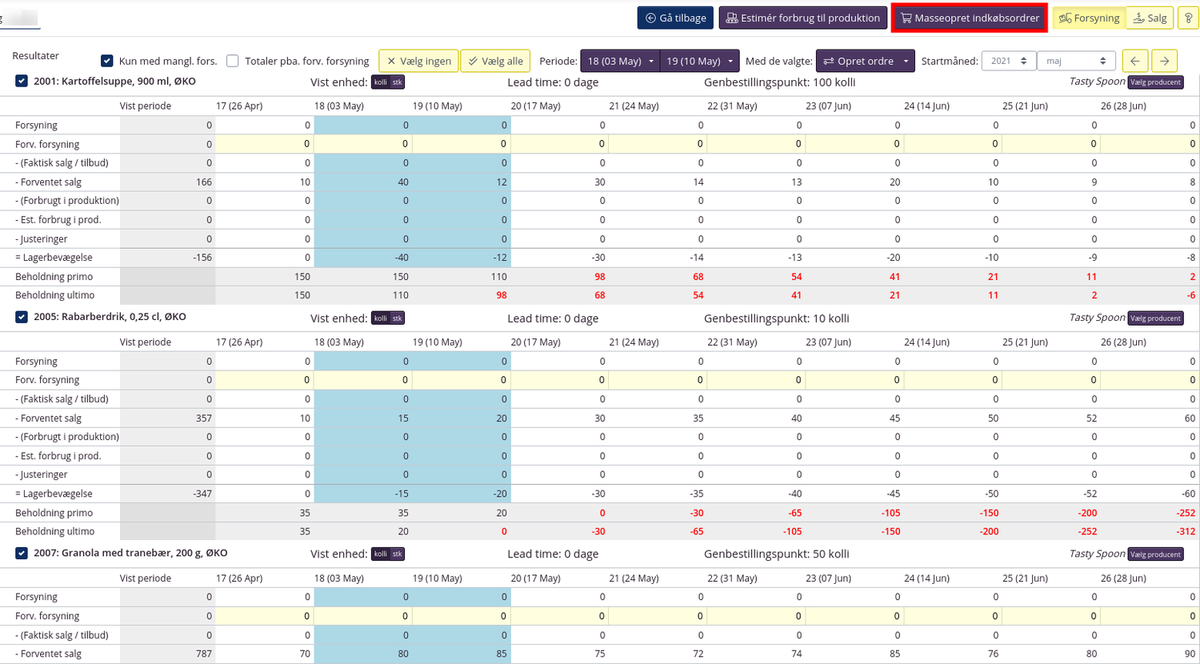
Task: Enable Totaler pba. forv. forsyning checkbox
Action: [232, 61]
